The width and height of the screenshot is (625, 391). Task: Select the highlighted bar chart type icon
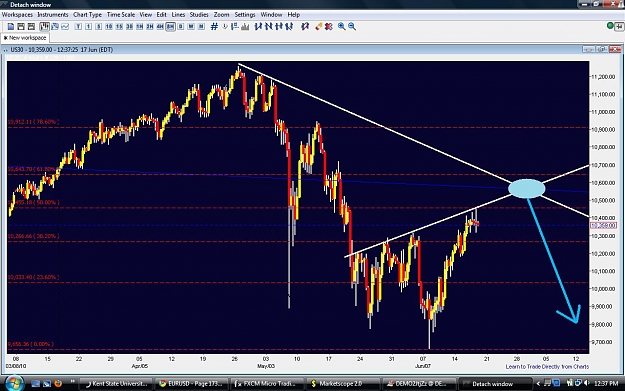(44, 27)
